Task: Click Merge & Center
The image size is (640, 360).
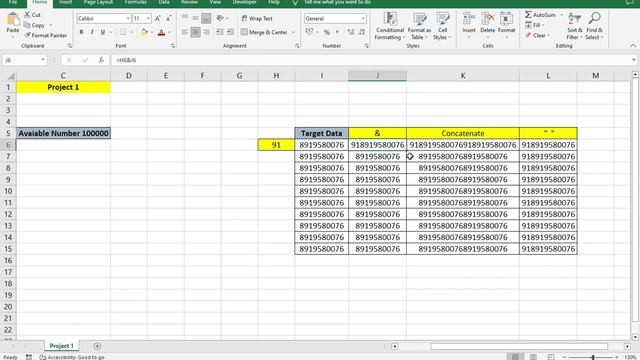Action: point(264,32)
